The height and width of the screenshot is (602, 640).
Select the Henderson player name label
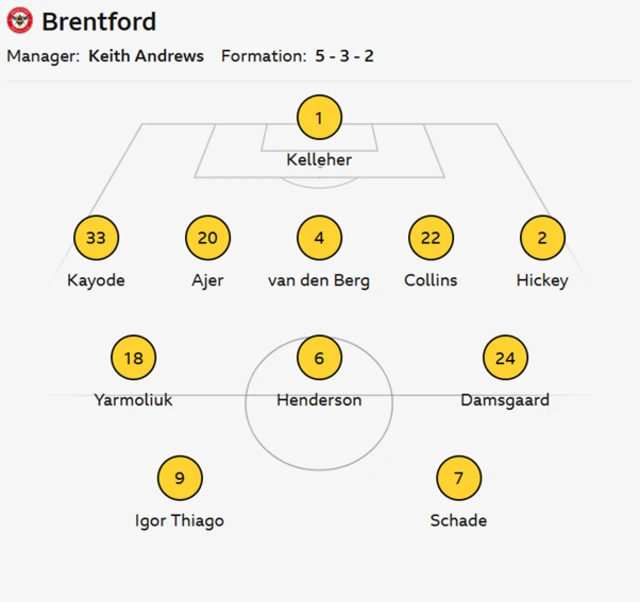coord(319,400)
